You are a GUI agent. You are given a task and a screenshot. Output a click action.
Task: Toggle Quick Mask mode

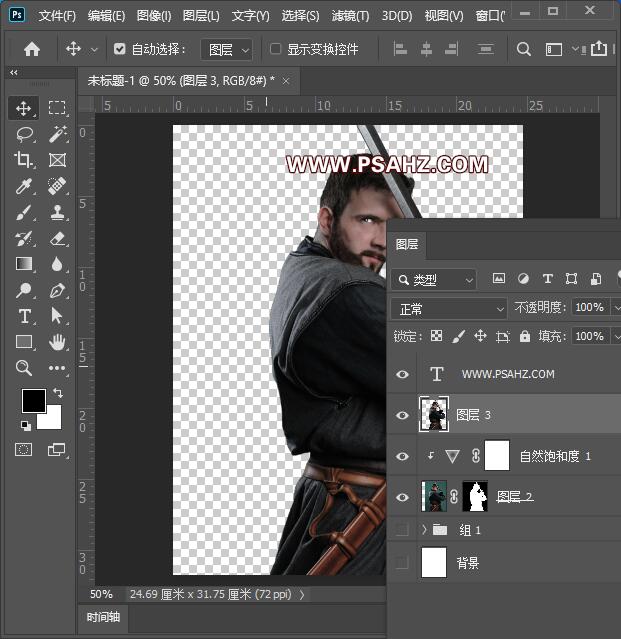coord(24,450)
